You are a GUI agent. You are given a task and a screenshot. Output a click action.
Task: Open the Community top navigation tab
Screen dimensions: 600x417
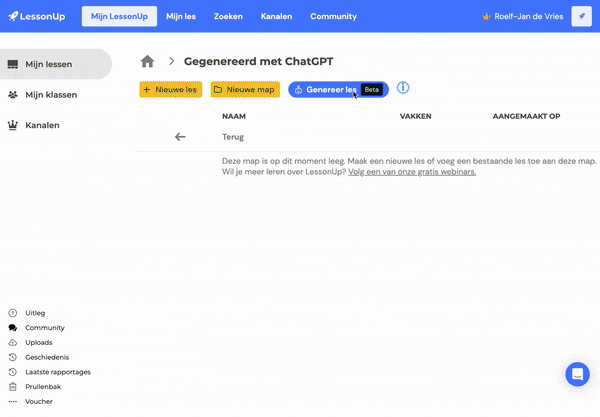pos(333,16)
